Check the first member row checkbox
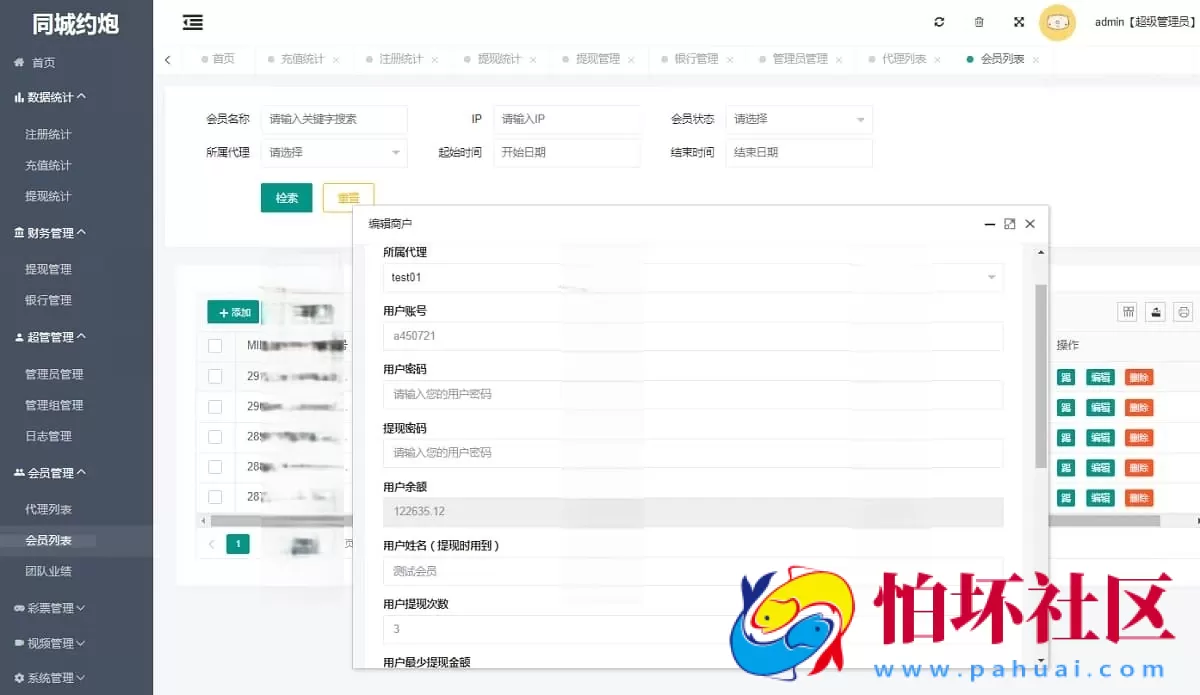Screen dimensions: 1200x695 tap(215, 346)
